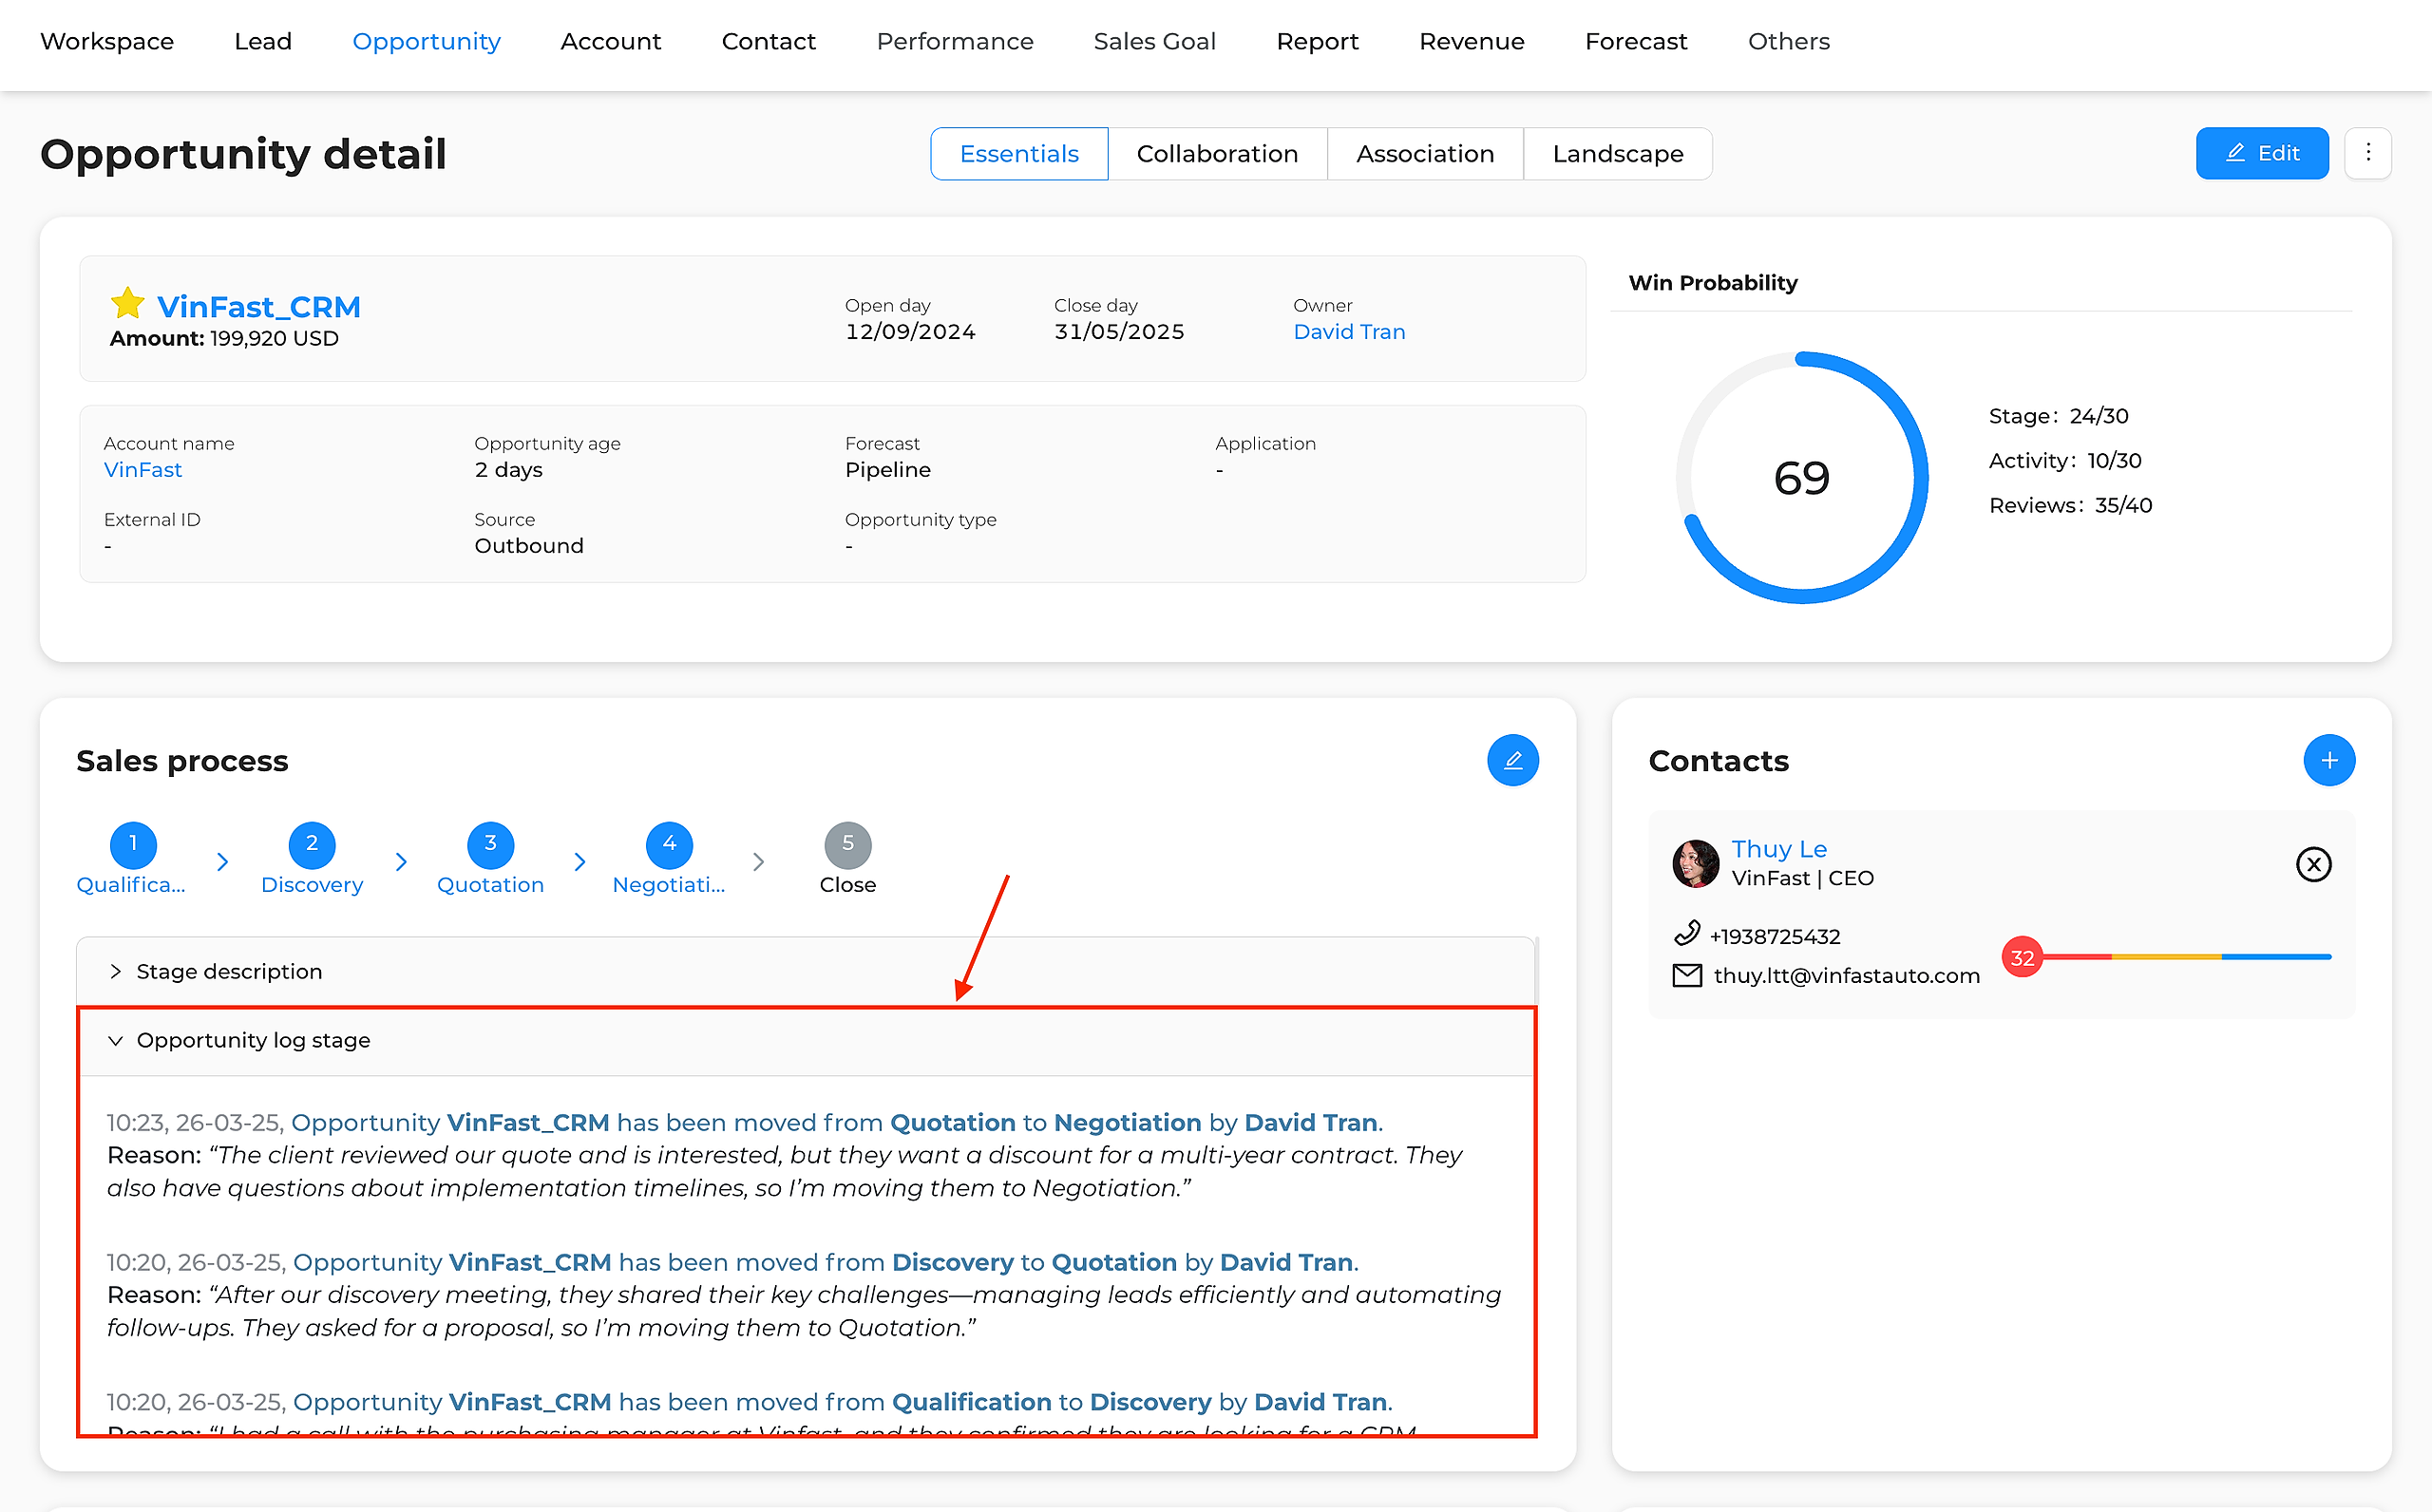Click the Close day 31/05/2025 value
2432x1512 pixels.
pyautogui.click(x=1119, y=332)
